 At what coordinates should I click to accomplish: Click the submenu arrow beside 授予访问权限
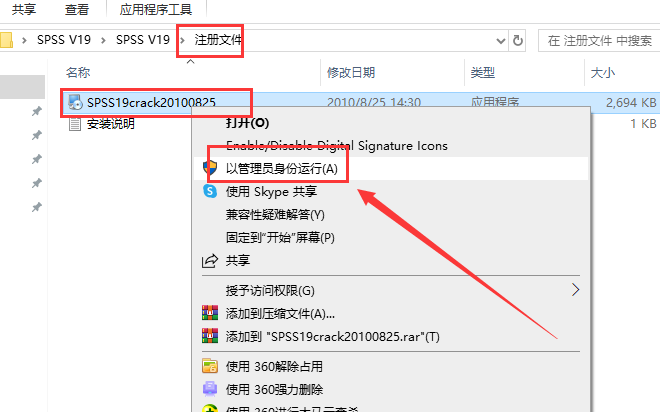pos(575,290)
